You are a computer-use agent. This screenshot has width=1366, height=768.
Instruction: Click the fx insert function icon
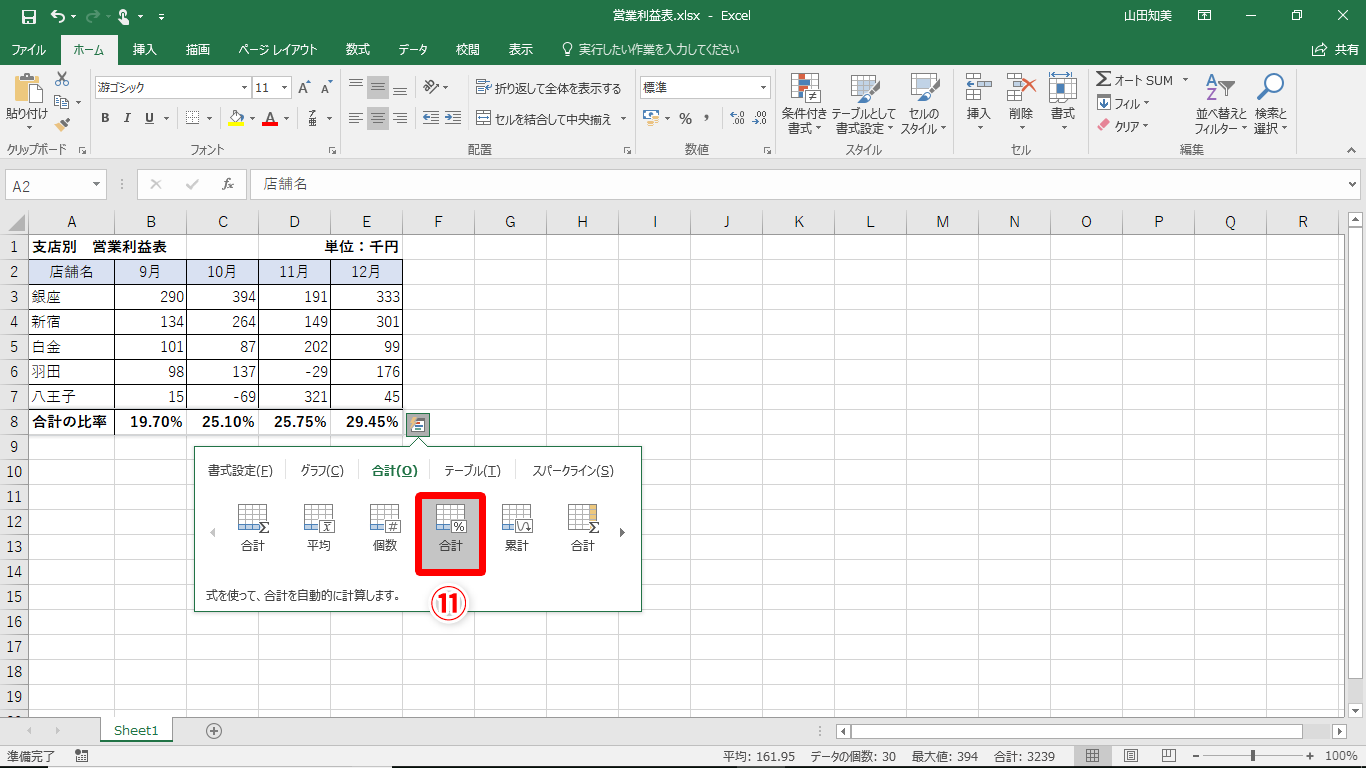(228, 185)
